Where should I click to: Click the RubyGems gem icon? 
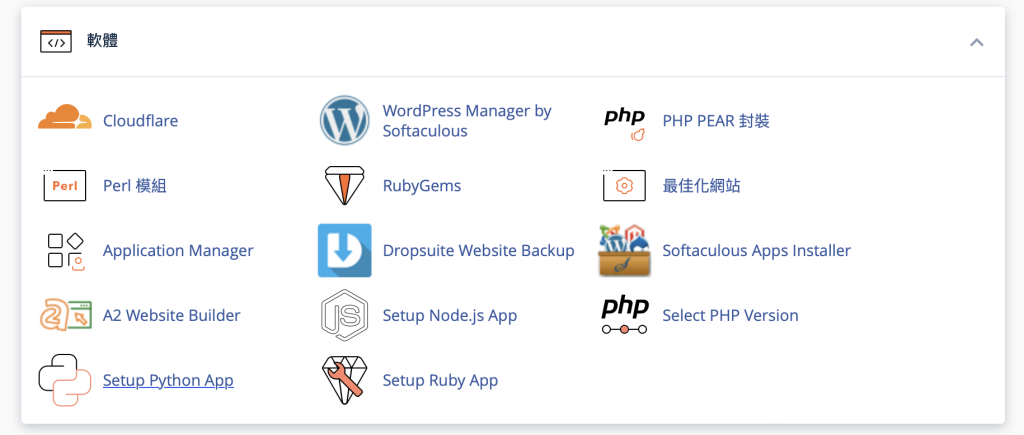point(345,185)
